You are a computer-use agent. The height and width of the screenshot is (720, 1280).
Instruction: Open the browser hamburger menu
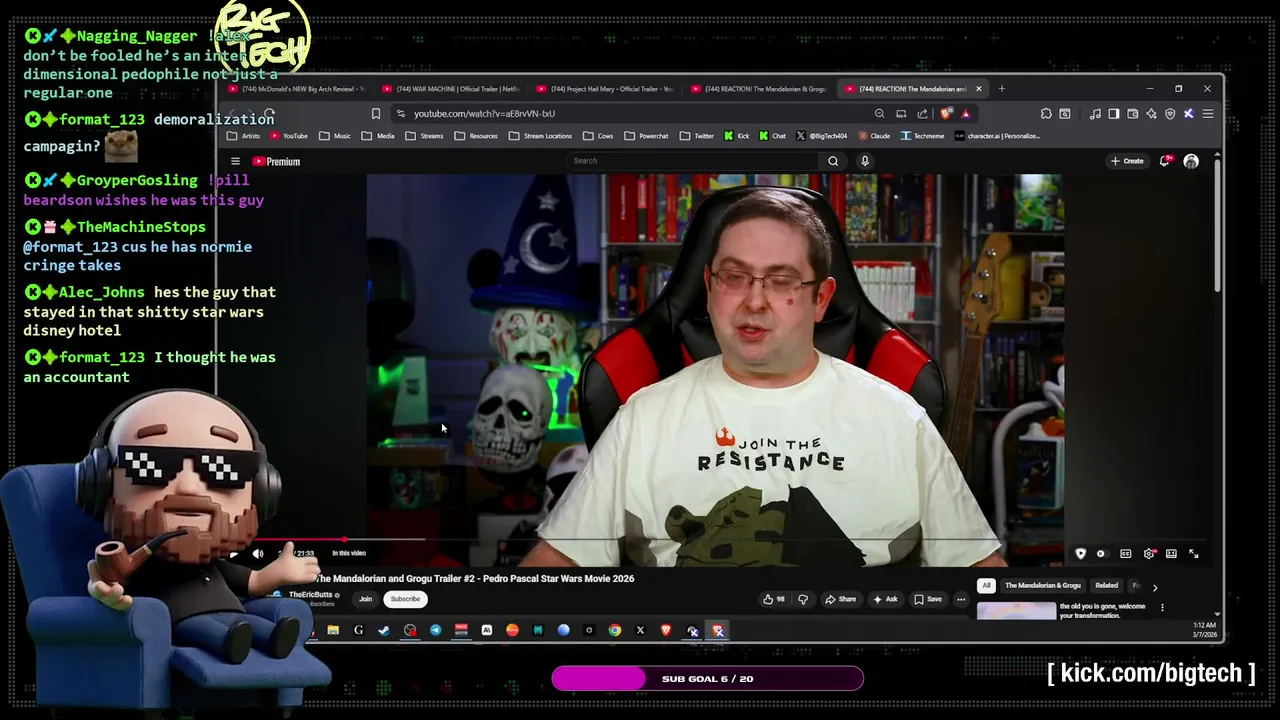tap(1208, 114)
